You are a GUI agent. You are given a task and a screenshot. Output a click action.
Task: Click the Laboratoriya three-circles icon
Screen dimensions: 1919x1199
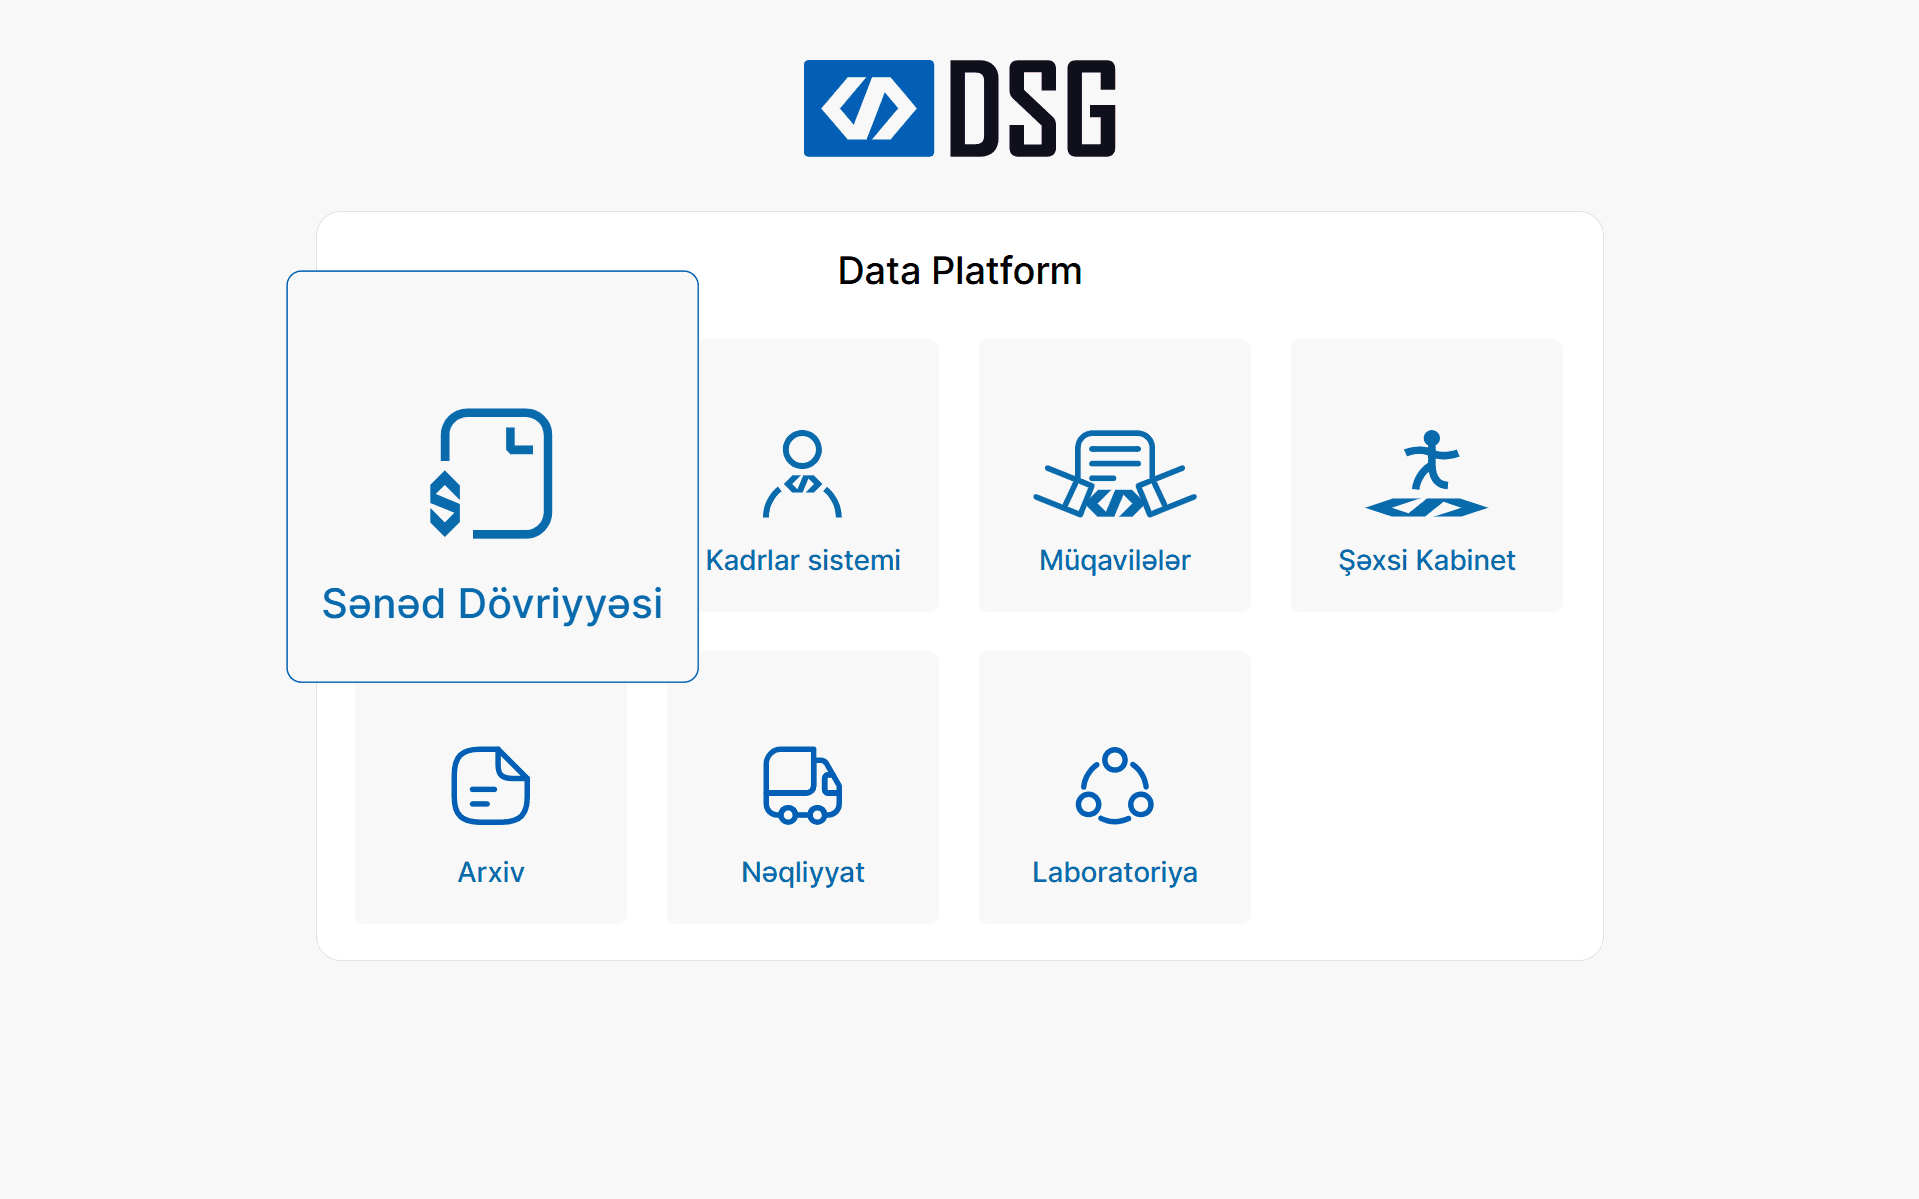click(1114, 785)
